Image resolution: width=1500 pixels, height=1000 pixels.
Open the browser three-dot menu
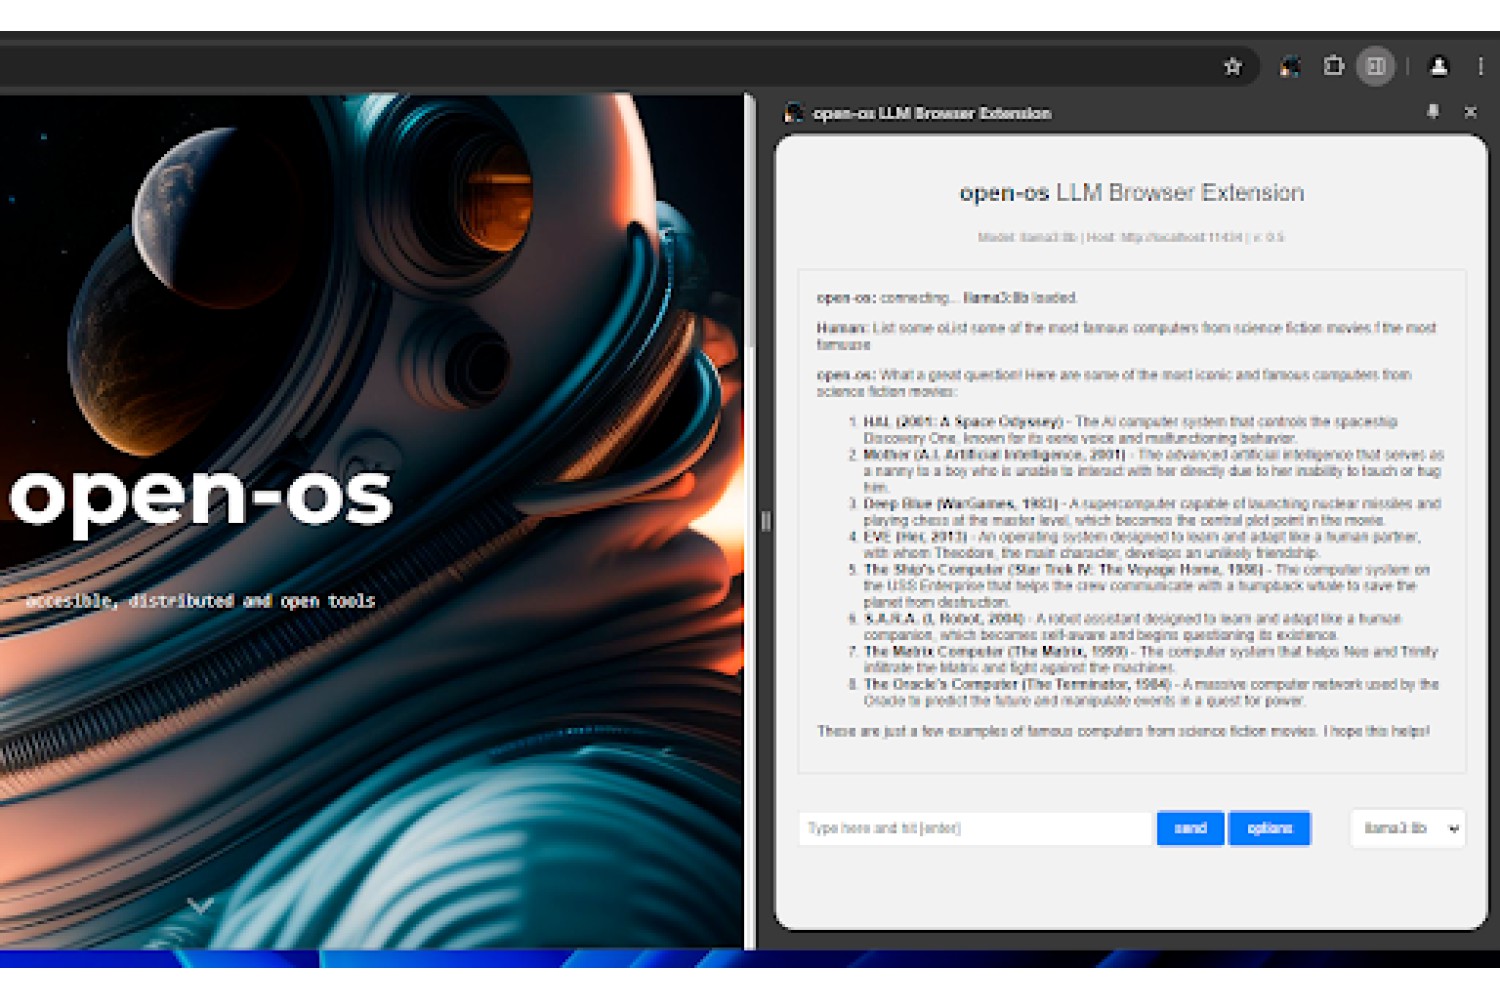pos(1480,67)
